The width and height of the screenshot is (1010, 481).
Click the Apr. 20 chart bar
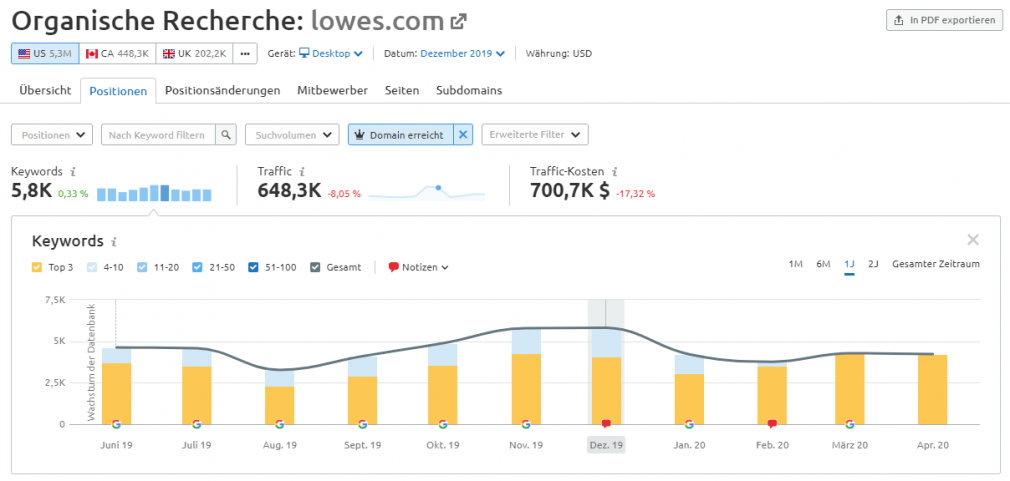pyautogui.click(x=933, y=390)
